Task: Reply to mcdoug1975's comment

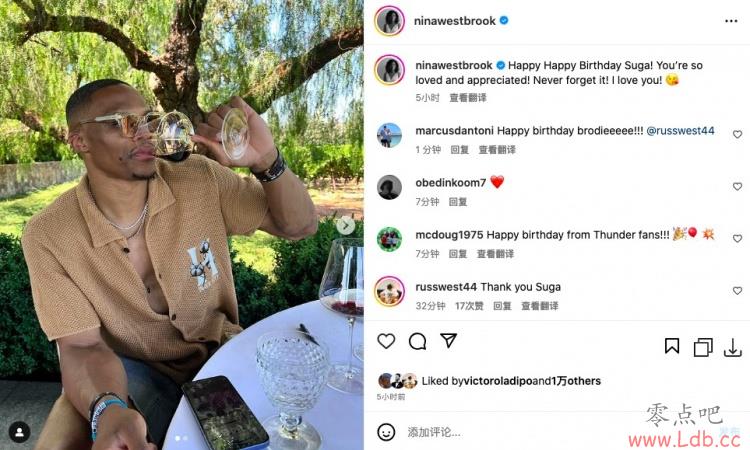Action: point(458,254)
